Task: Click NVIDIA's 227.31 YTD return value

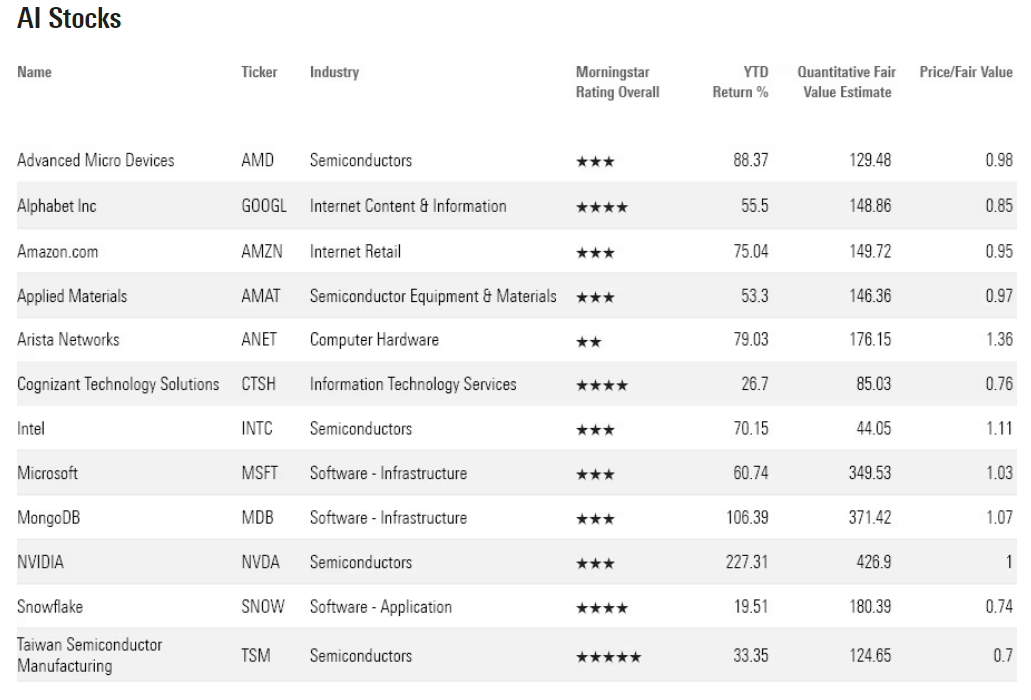Action: click(x=746, y=562)
